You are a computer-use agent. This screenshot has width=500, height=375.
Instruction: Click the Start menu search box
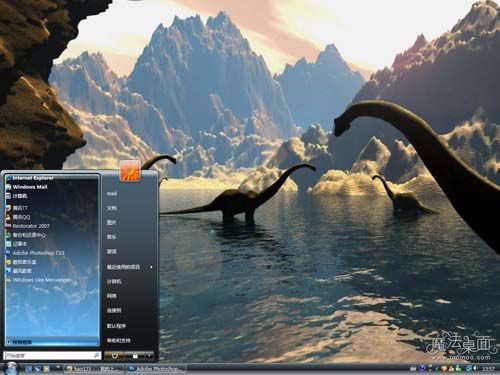point(52,355)
